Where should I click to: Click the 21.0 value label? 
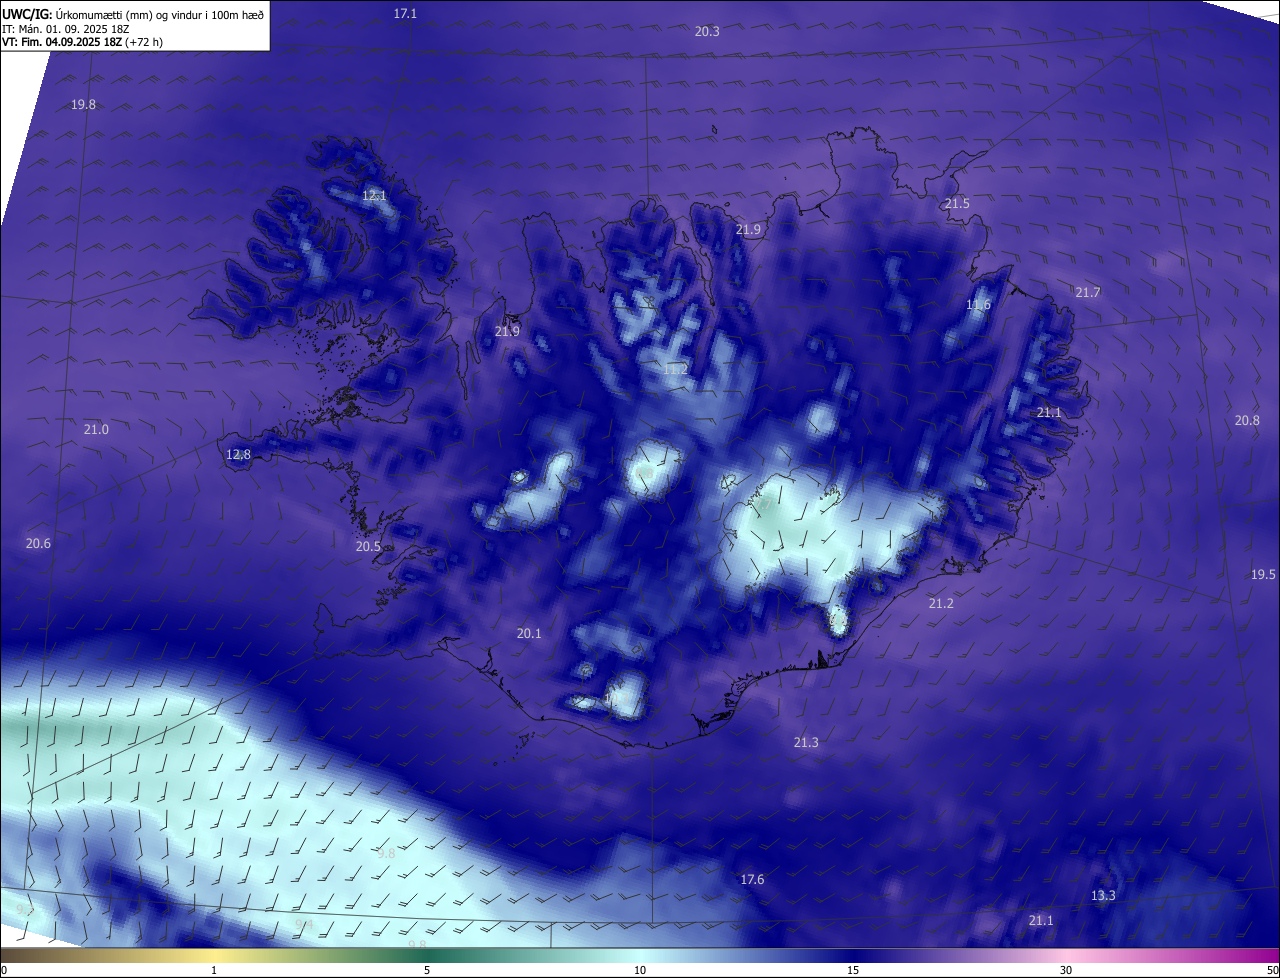coord(96,430)
